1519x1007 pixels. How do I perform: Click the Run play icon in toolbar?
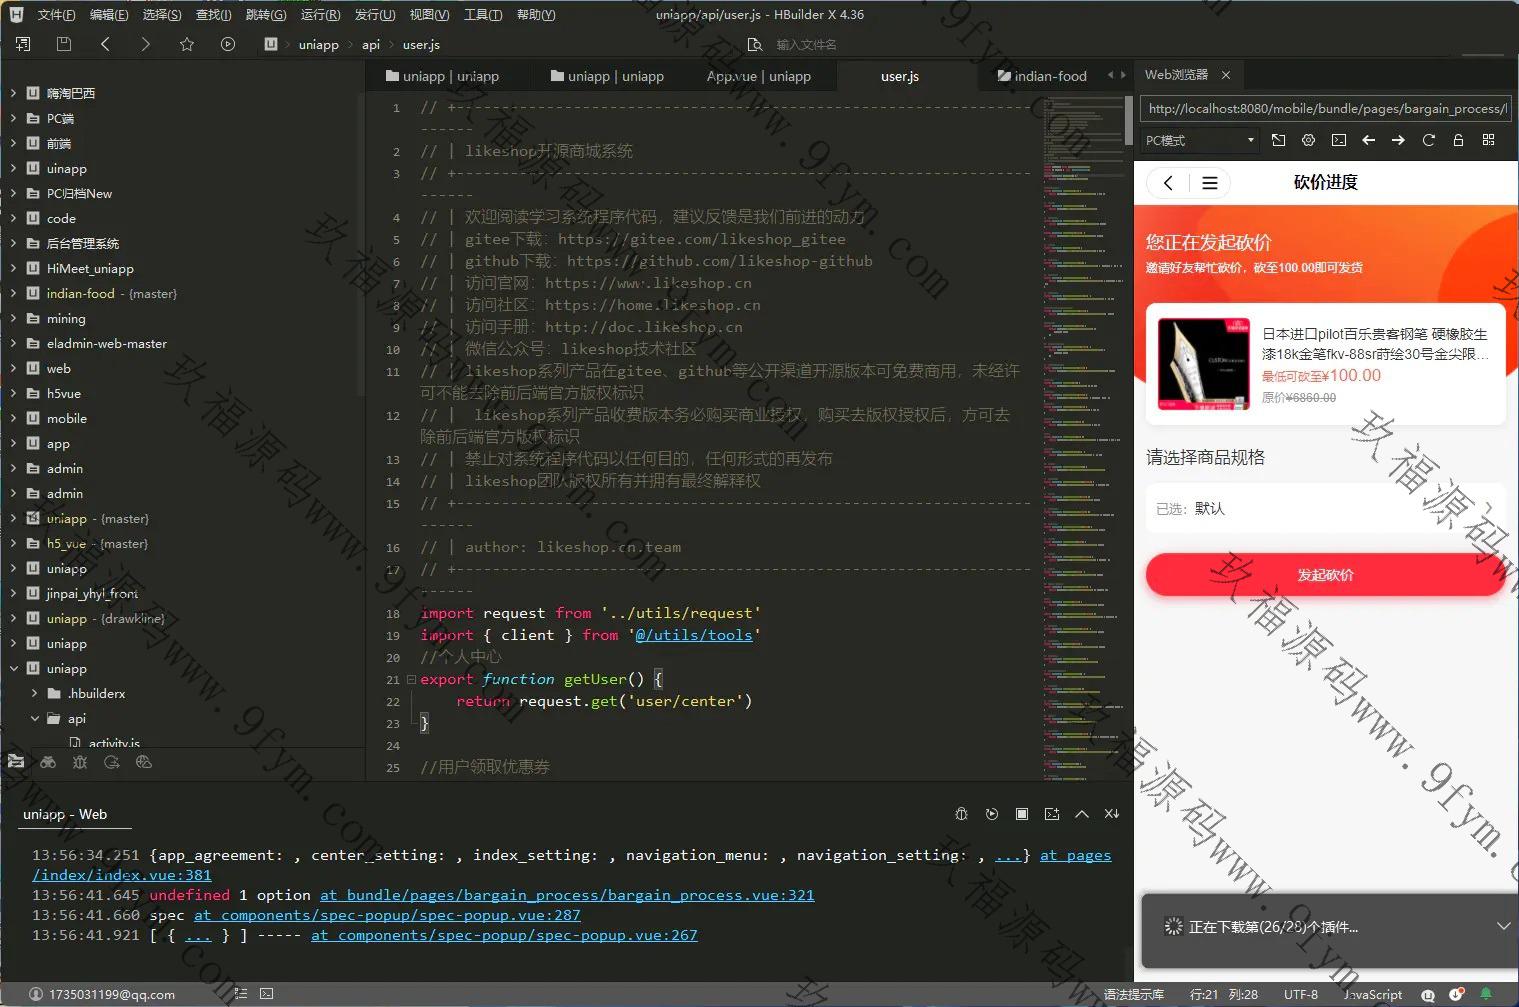[228, 44]
